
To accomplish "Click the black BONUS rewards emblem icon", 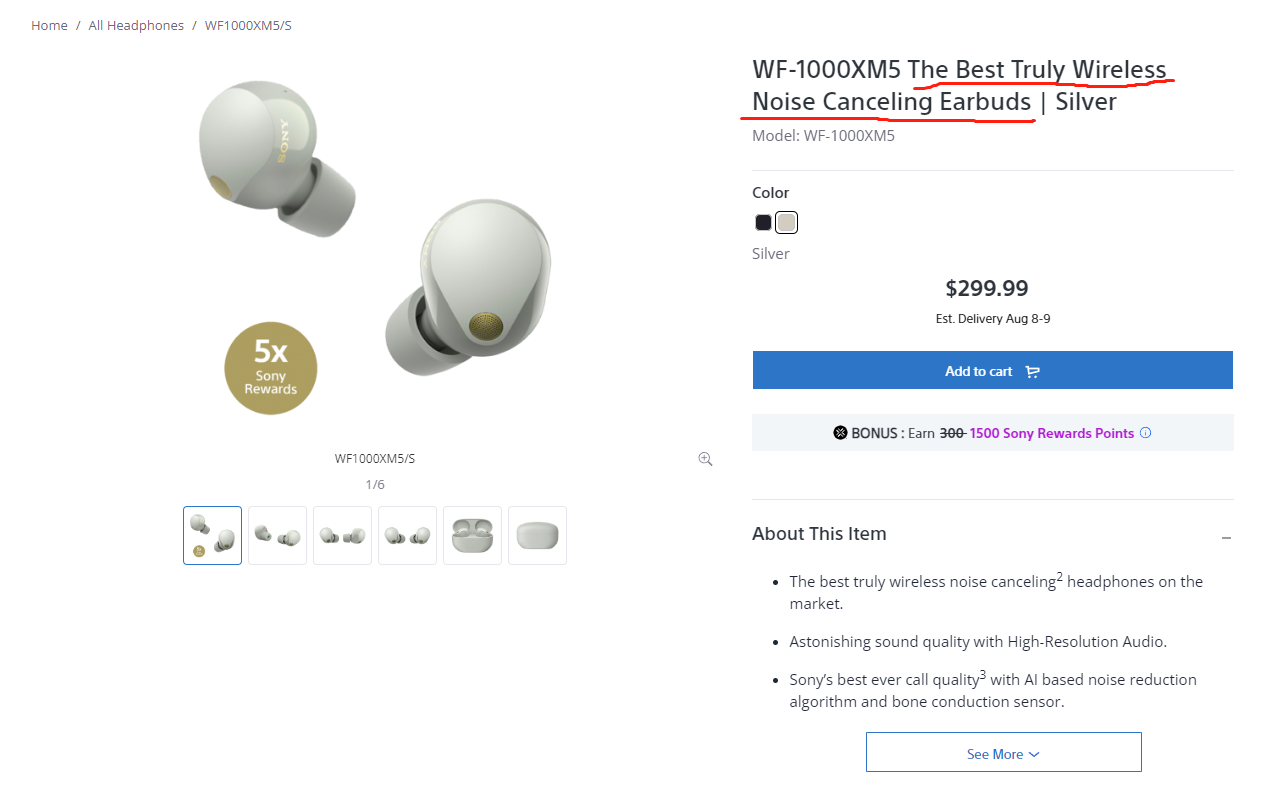I will (x=840, y=433).
